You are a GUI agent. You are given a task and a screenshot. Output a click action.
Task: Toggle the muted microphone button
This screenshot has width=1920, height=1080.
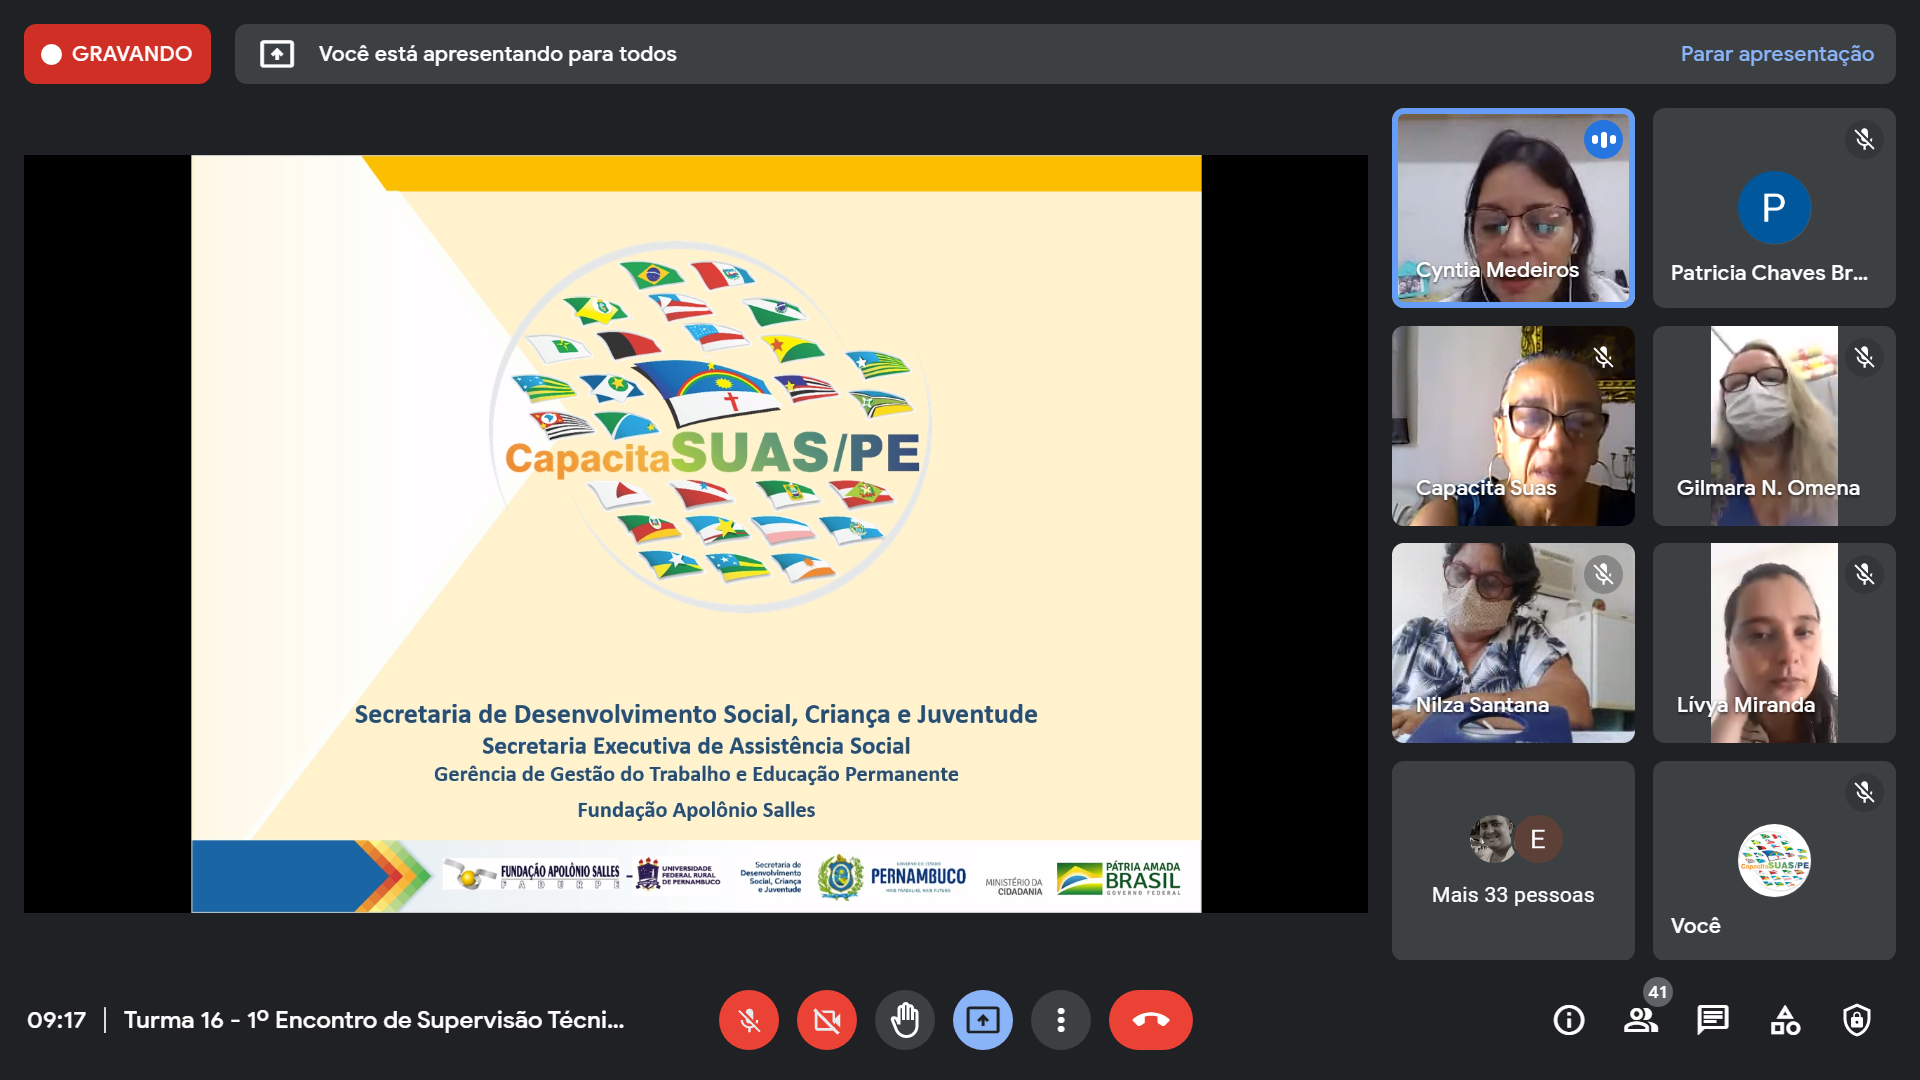pos(748,1020)
